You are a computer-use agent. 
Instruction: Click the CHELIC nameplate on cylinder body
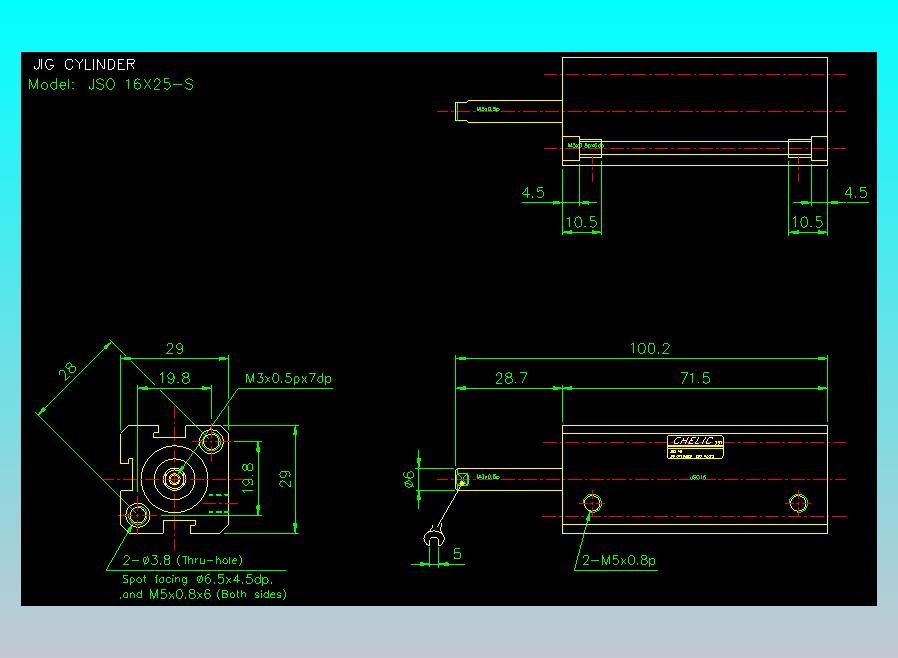pos(695,442)
